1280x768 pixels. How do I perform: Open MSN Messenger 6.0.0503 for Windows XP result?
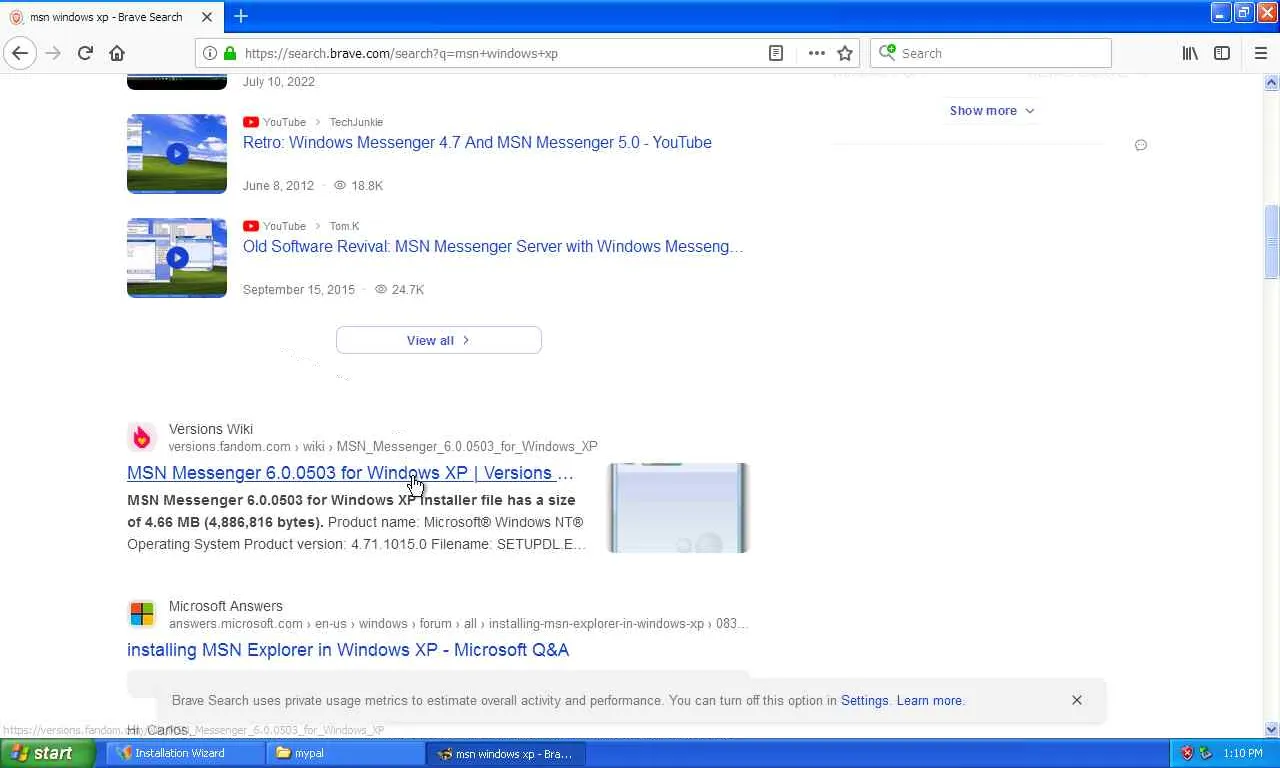tap(350, 473)
